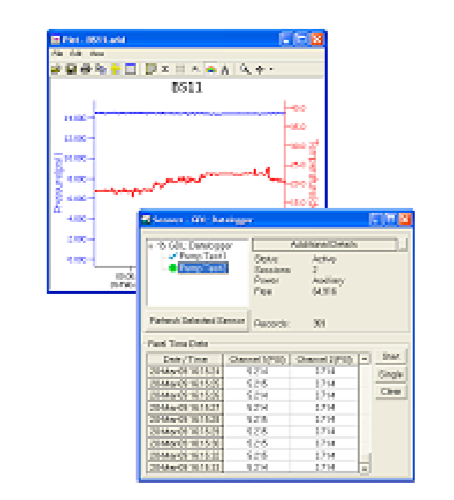Open the dropdown arrow beside the pan tool
This screenshot has width=454, height=500.
pyautogui.click(x=271, y=69)
